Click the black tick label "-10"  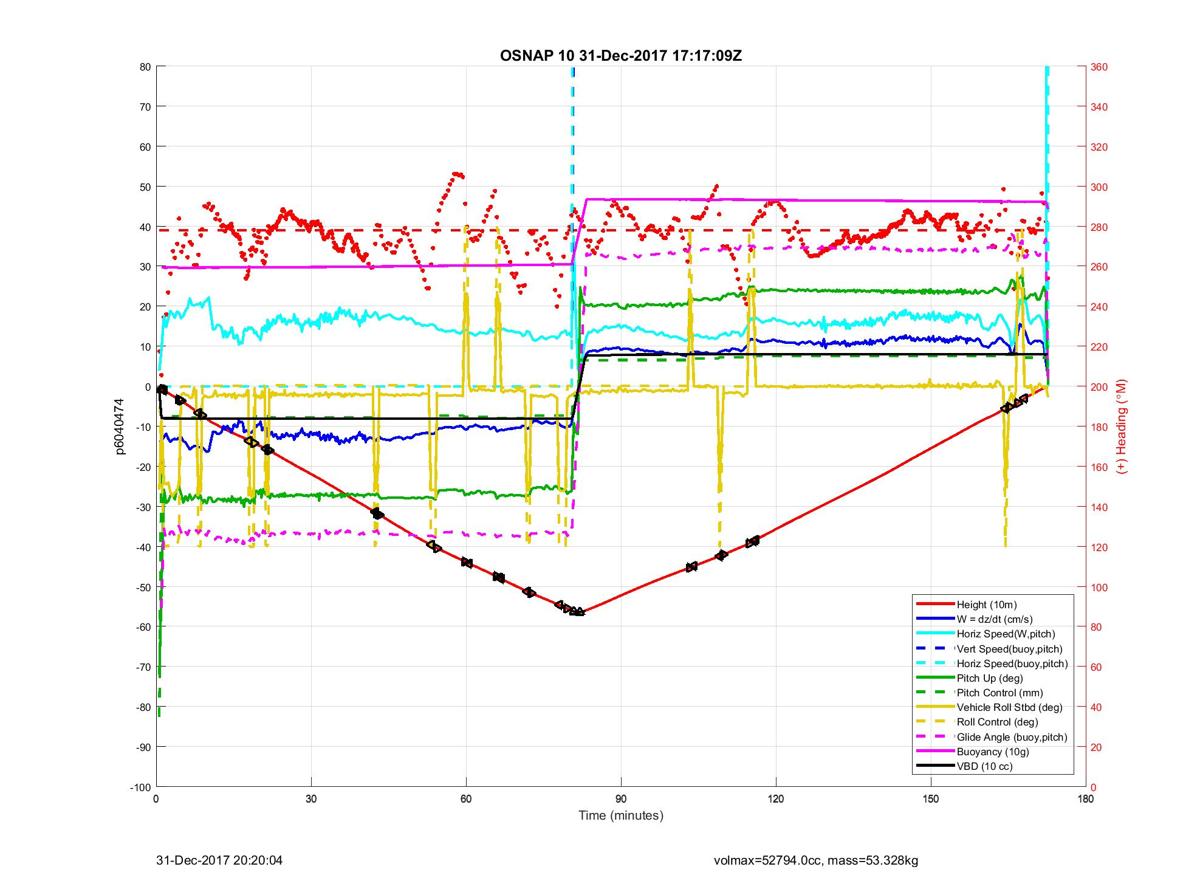pyautogui.click(x=142, y=427)
